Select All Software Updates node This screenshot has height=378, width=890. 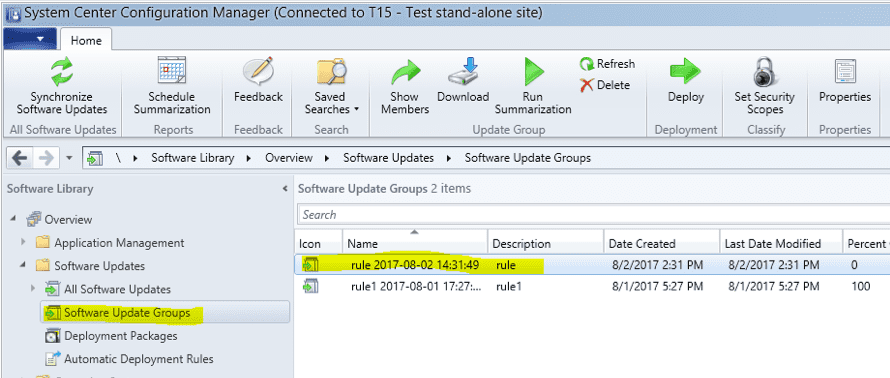(x=117, y=289)
